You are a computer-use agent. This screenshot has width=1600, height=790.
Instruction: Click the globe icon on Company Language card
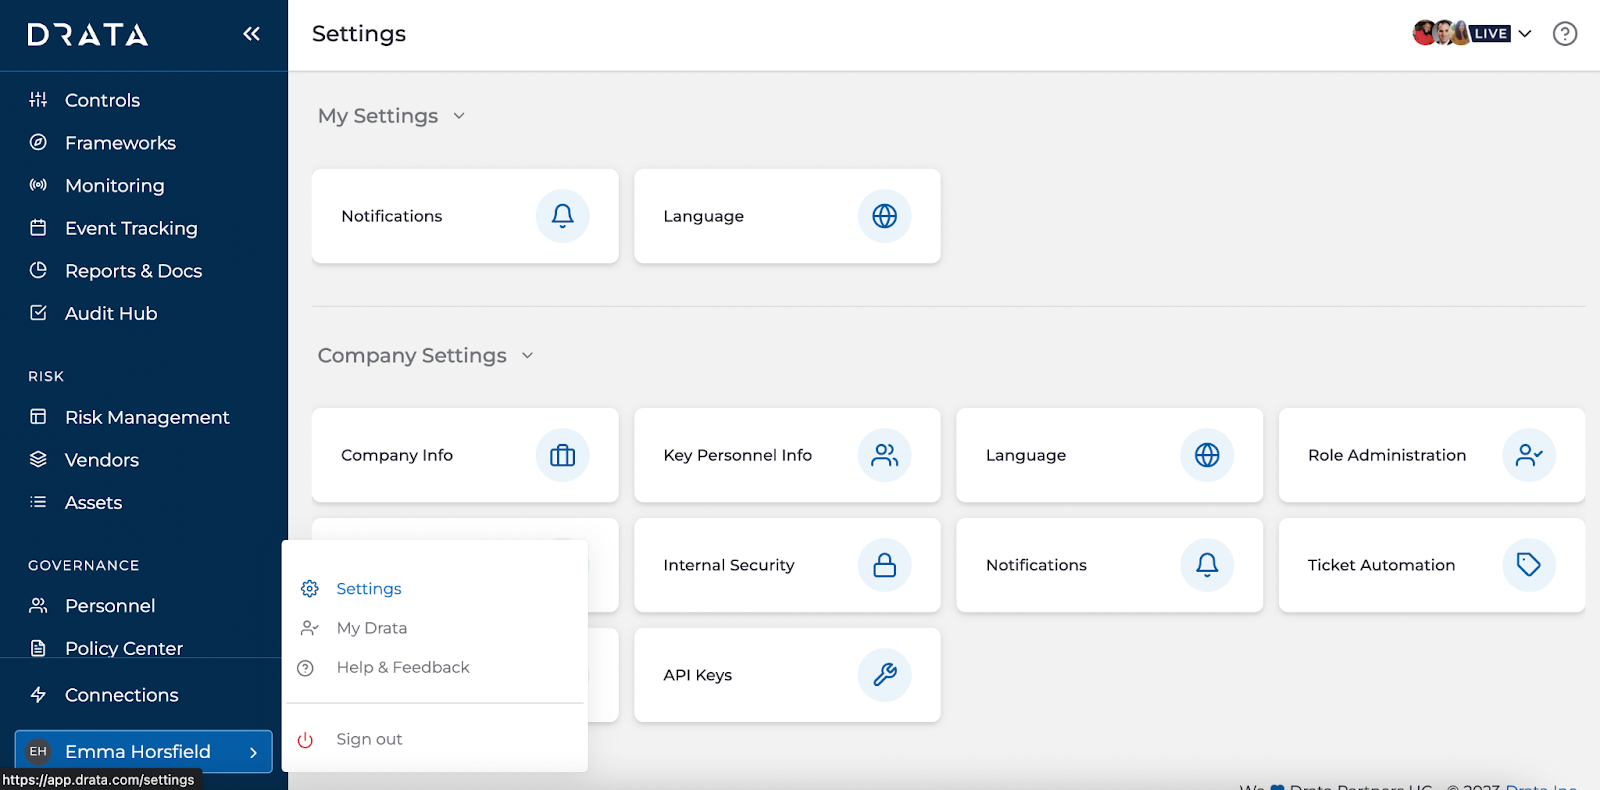click(x=1207, y=455)
